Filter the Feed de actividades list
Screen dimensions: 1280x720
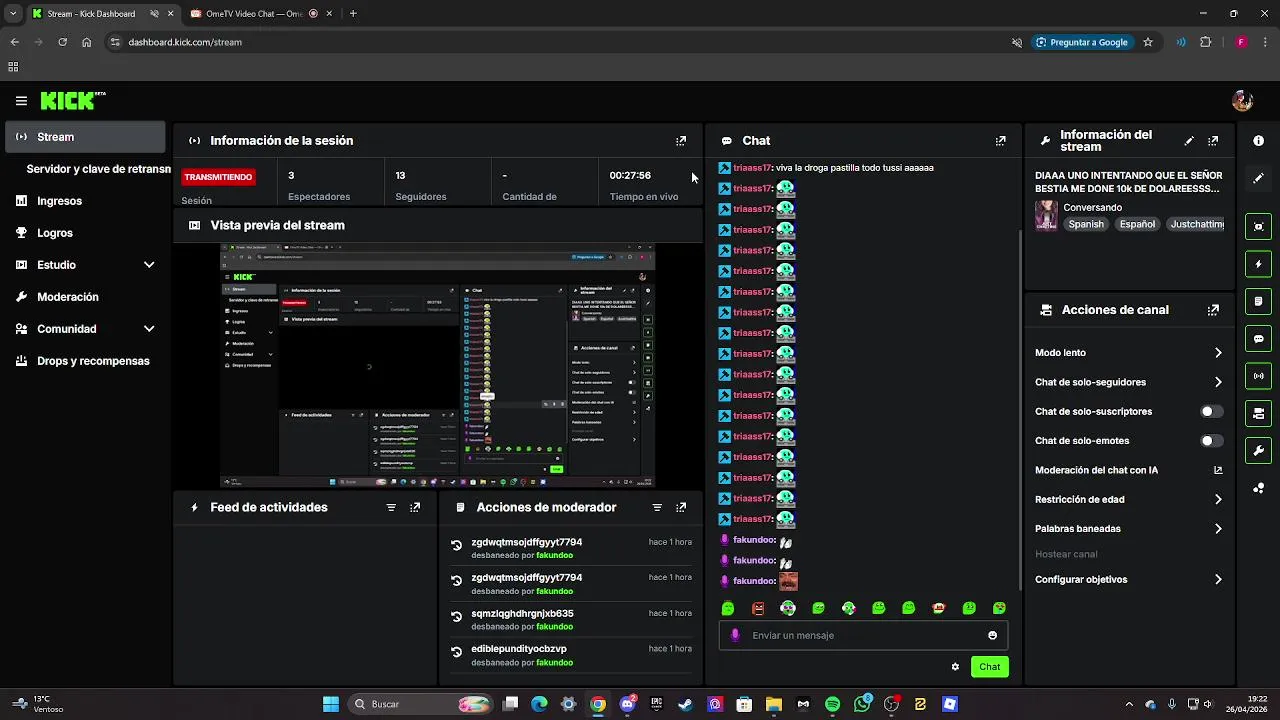click(x=391, y=508)
